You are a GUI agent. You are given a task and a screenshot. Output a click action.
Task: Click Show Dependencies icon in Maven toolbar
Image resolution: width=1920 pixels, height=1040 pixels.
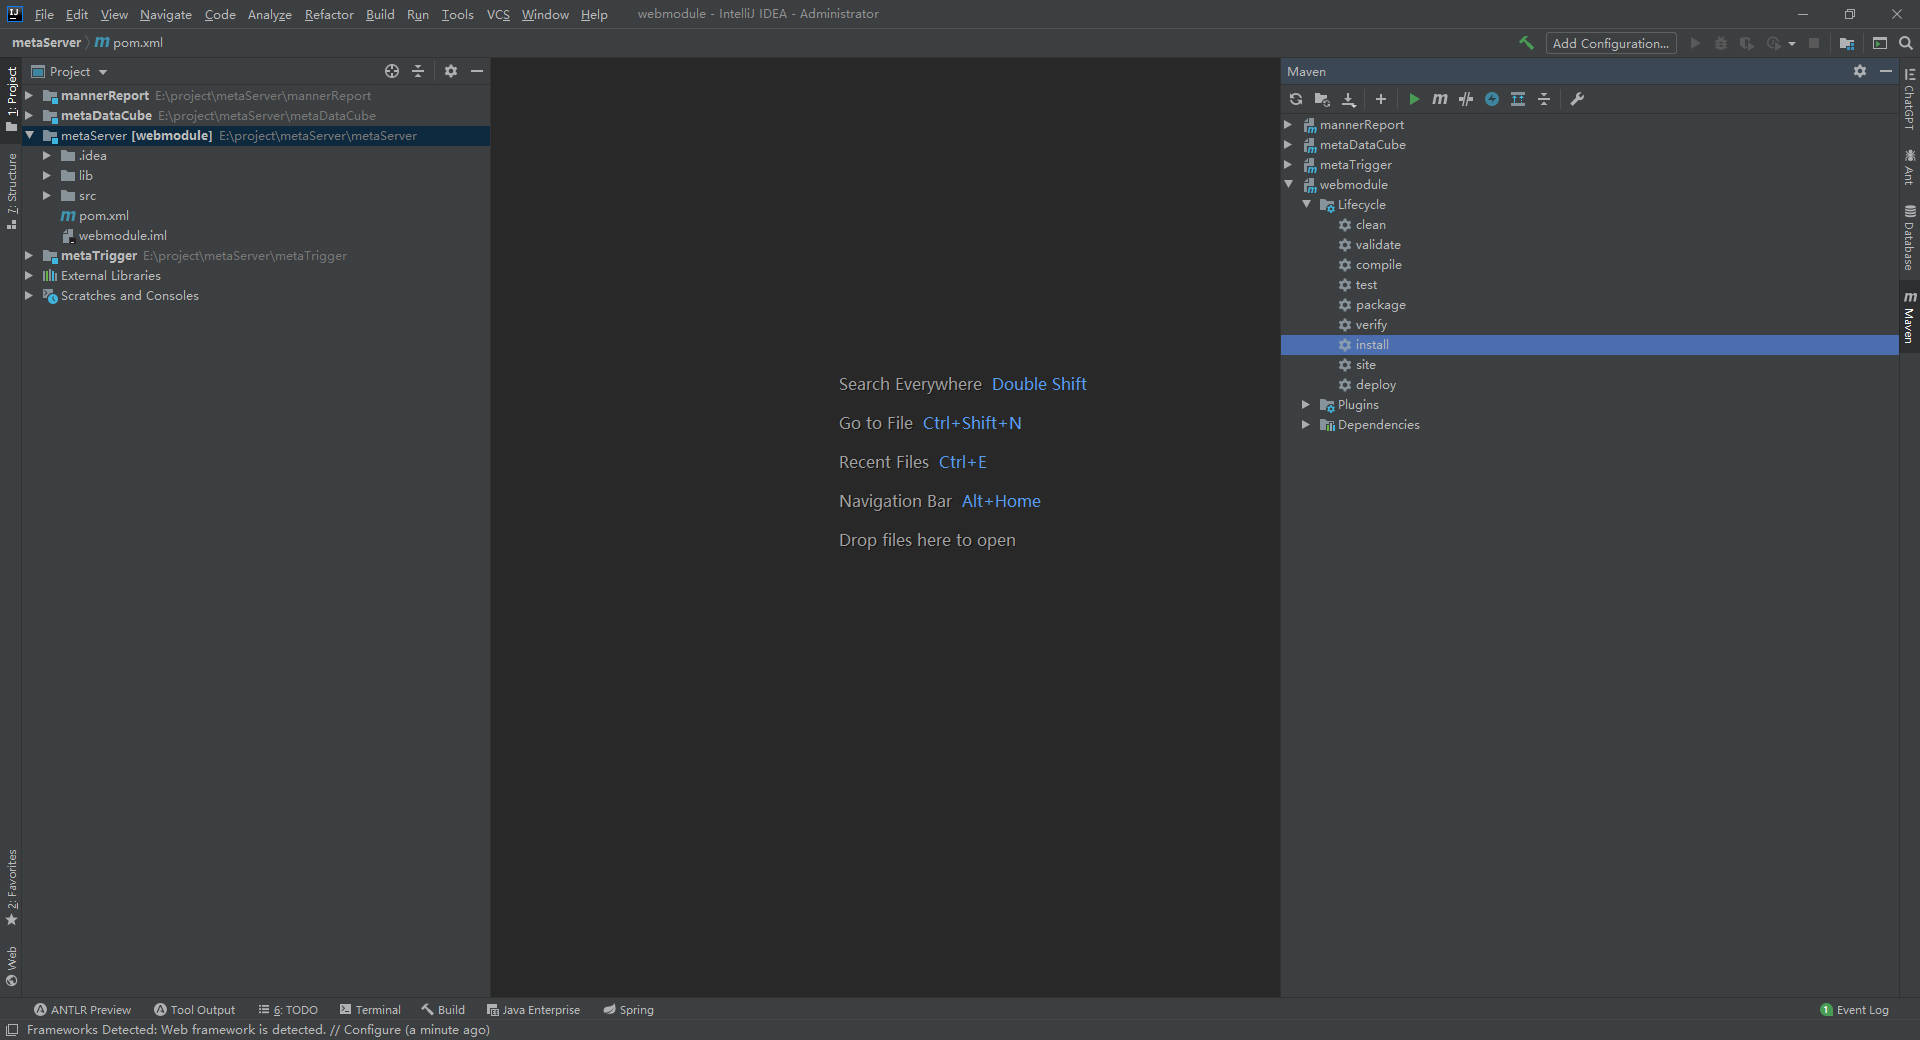[x=1518, y=99]
